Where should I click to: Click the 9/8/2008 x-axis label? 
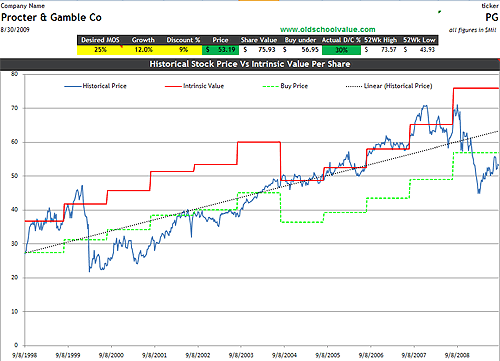coord(457,355)
